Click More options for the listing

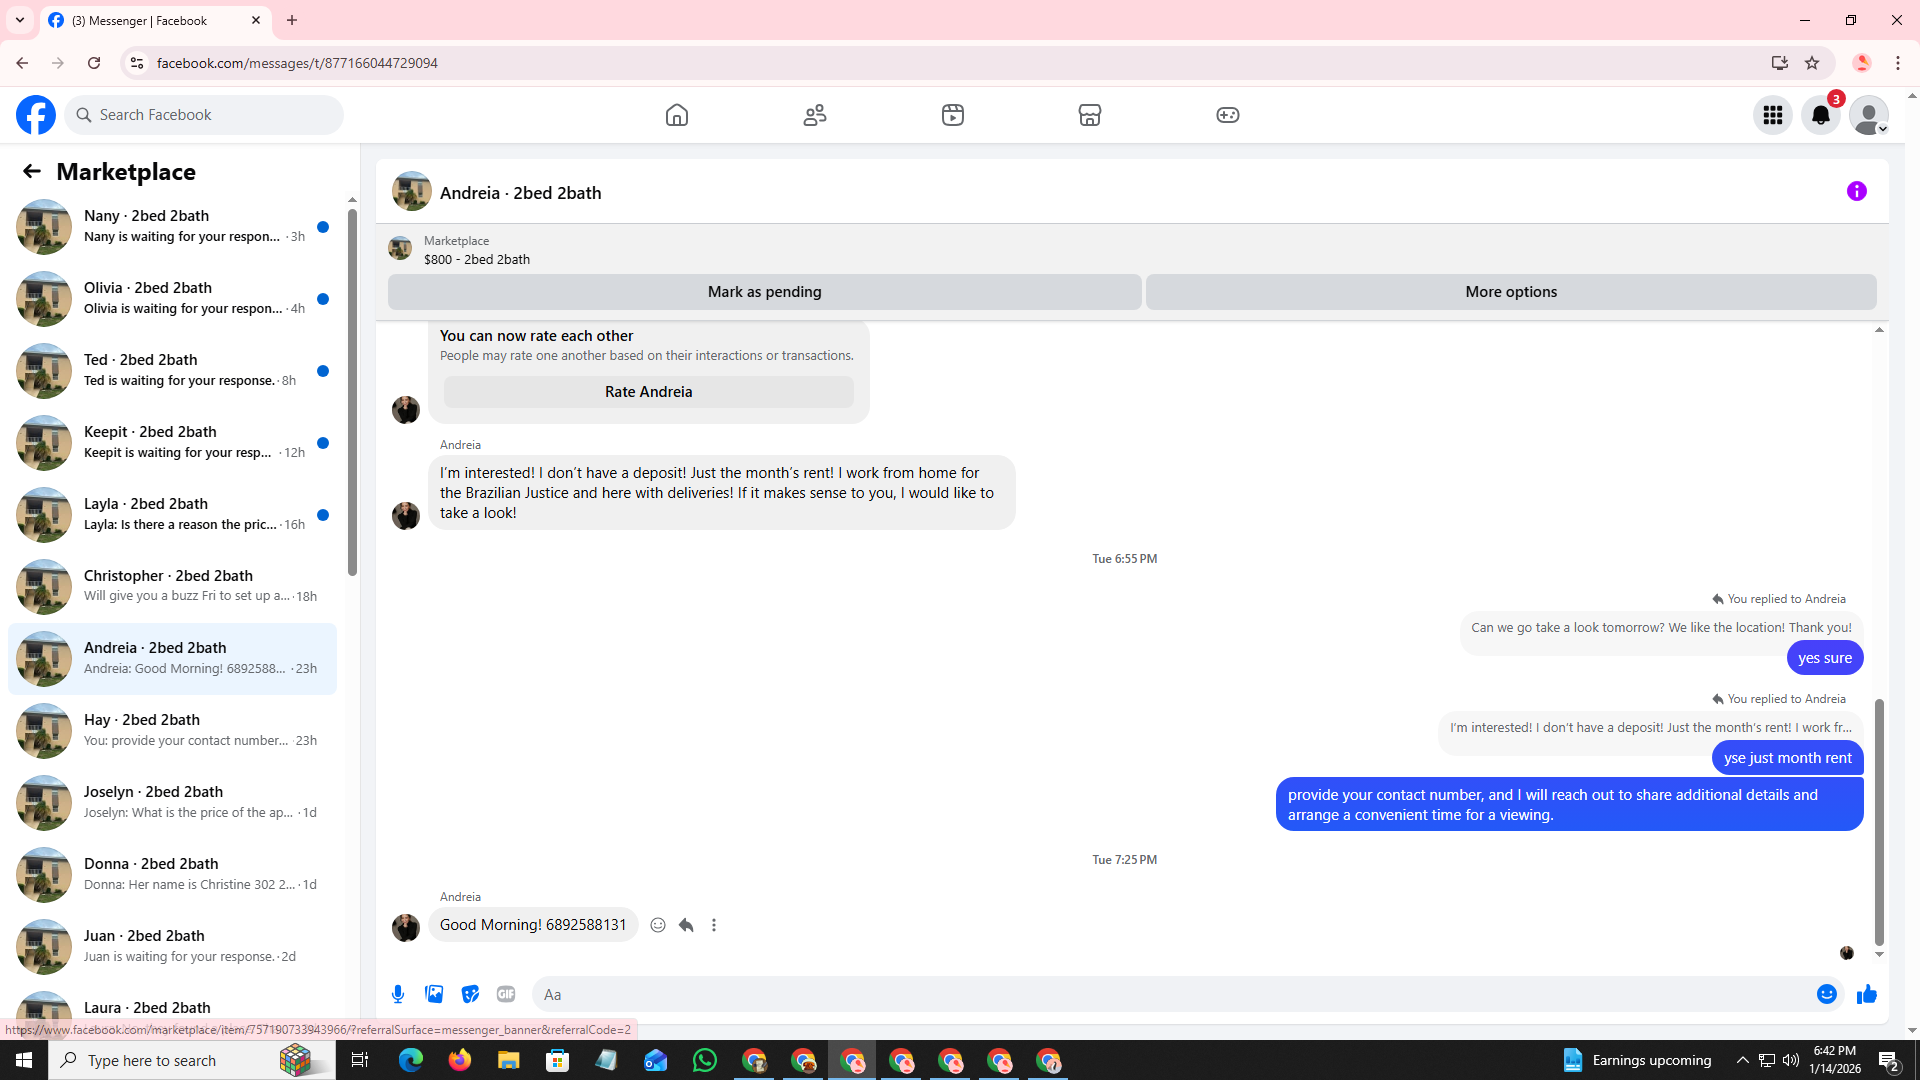click(x=1511, y=292)
